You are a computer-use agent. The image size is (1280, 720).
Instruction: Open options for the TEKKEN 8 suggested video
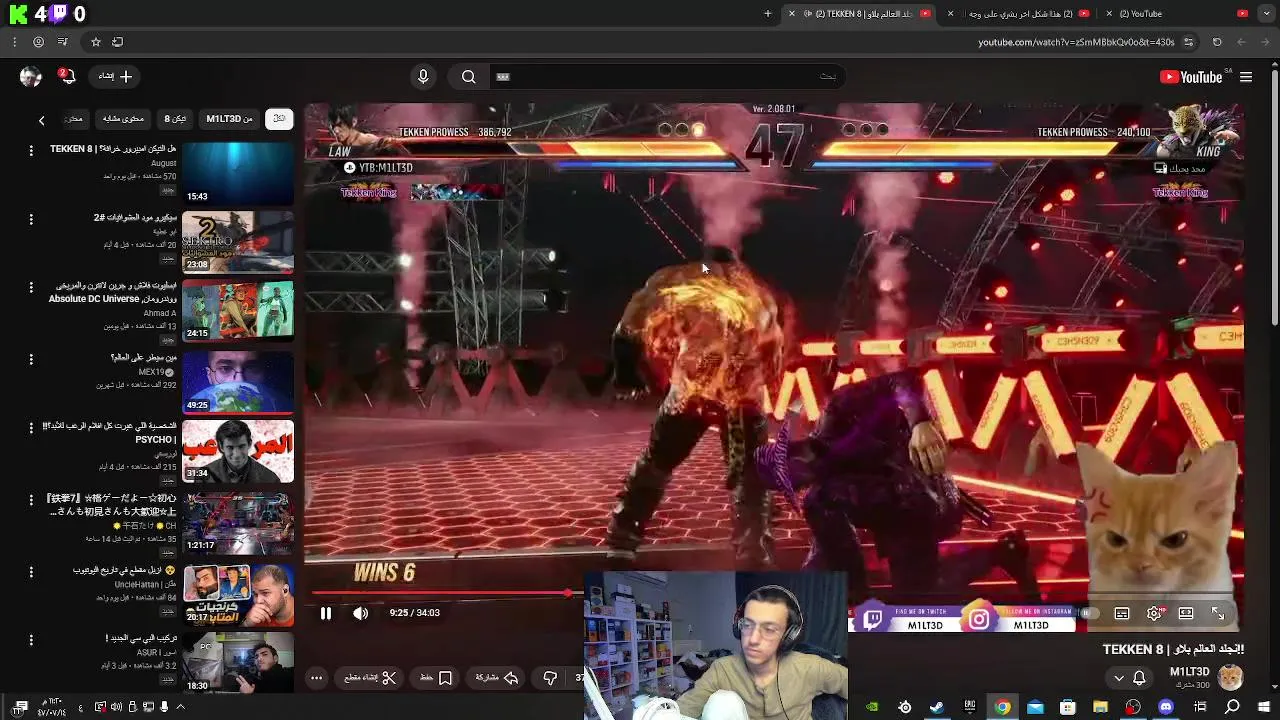click(31, 150)
